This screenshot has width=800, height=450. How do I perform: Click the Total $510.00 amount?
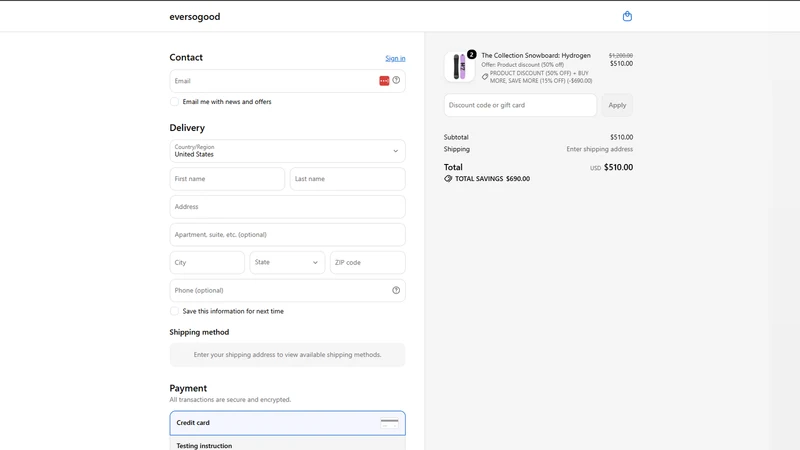pos(618,167)
